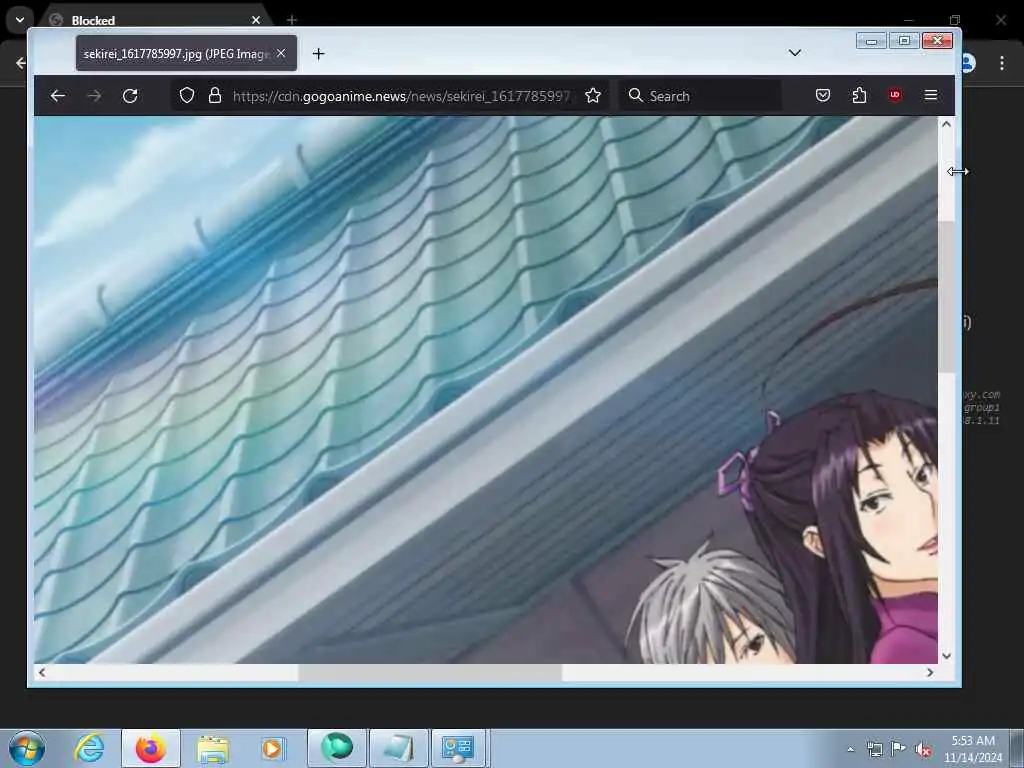Open Action Center flag icon
This screenshot has height=768, width=1024.
pos(899,749)
